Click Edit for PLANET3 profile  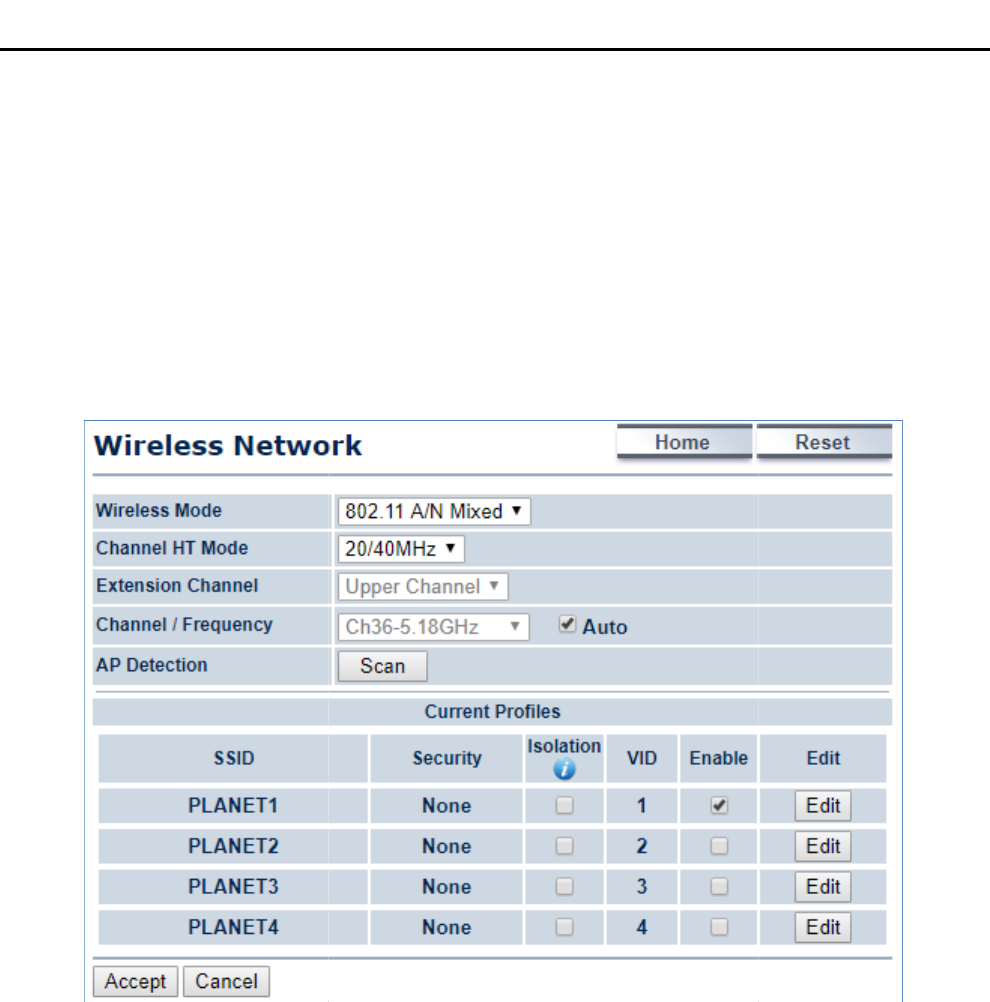(x=823, y=886)
